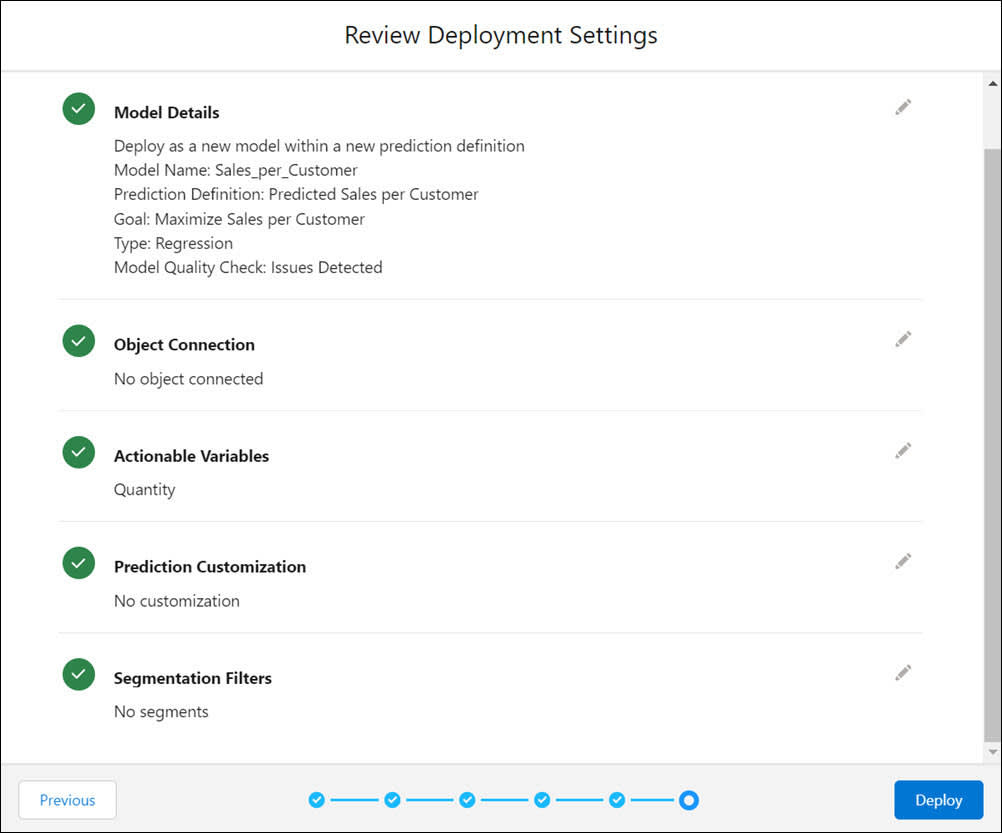Click green checkmark beside Model Details
1002x833 pixels.
pos(79,109)
